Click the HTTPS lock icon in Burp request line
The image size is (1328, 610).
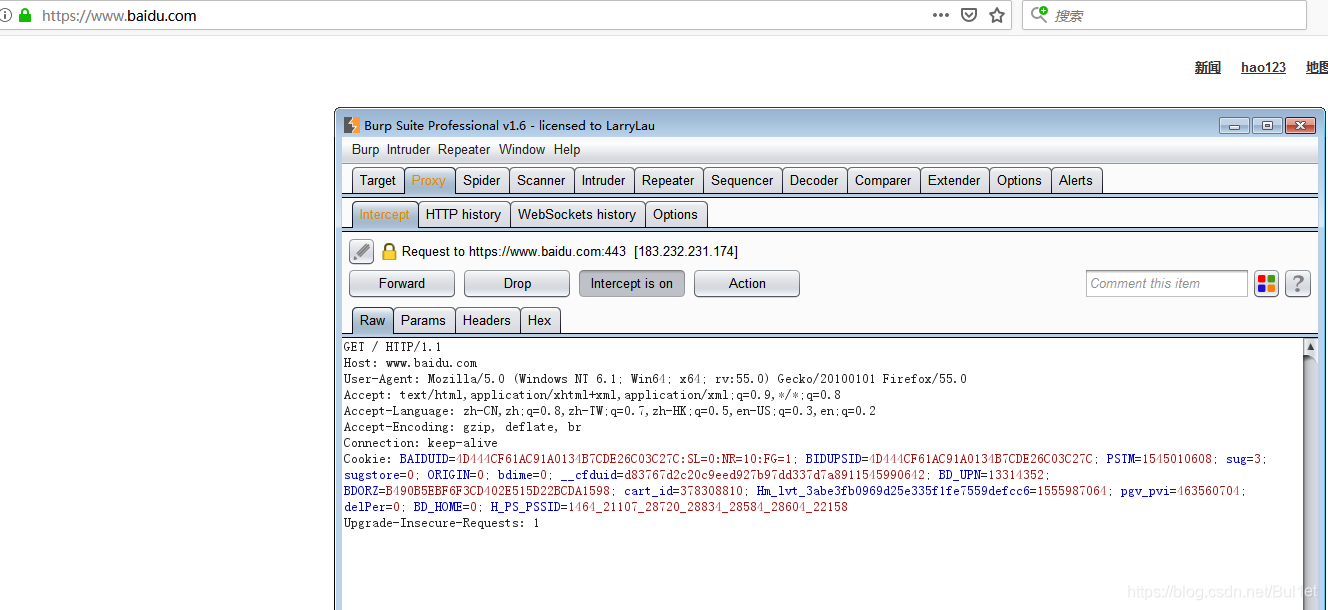coord(389,251)
